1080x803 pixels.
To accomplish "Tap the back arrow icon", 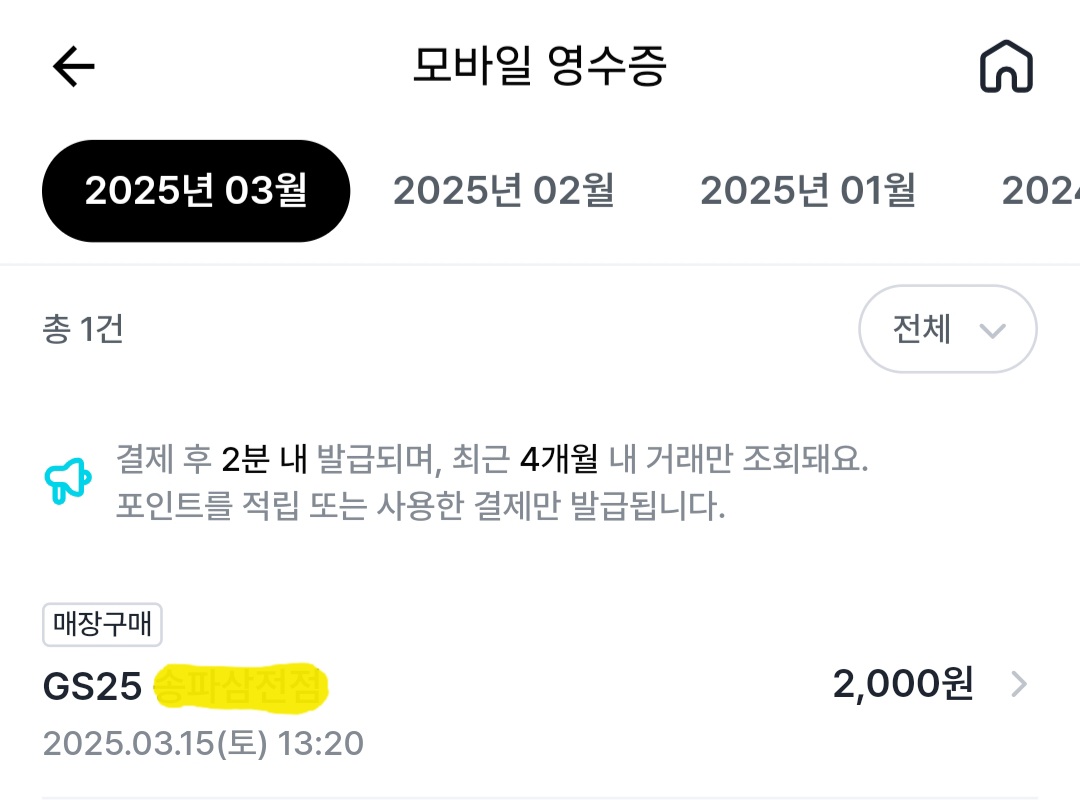I will coord(73,67).
